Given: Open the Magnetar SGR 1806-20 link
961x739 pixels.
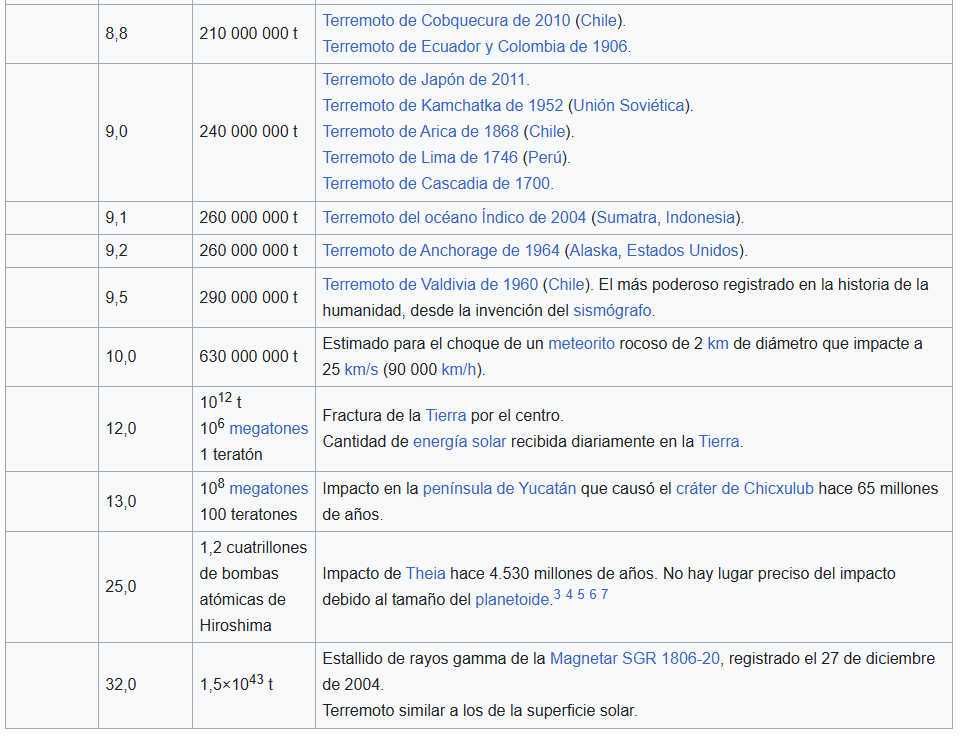Looking at the screenshot, I should [636, 658].
